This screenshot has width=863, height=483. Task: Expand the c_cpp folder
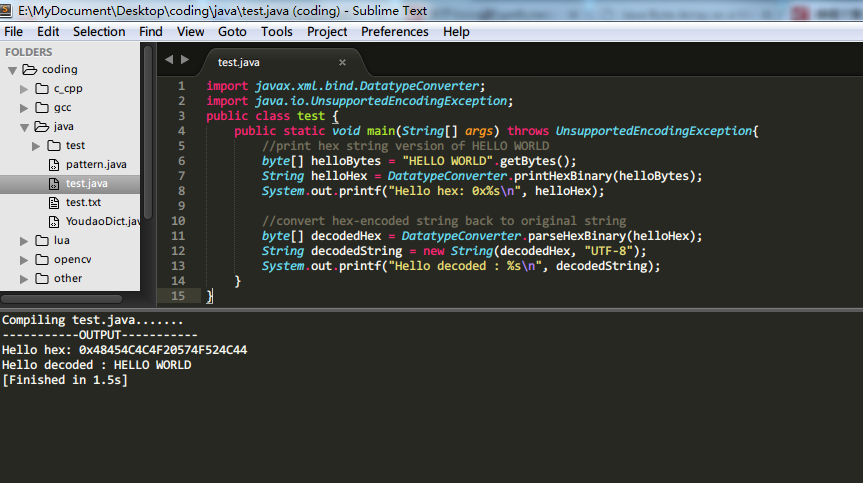(25, 88)
